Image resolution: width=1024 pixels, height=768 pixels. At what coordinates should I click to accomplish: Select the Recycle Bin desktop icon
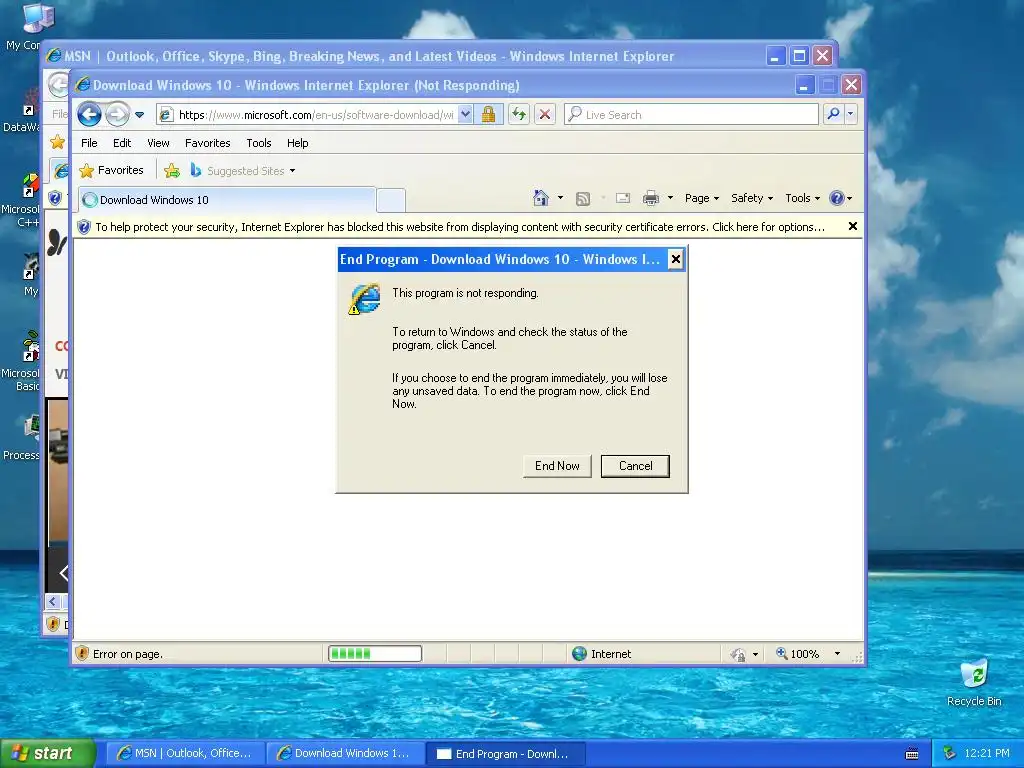pyautogui.click(x=974, y=683)
